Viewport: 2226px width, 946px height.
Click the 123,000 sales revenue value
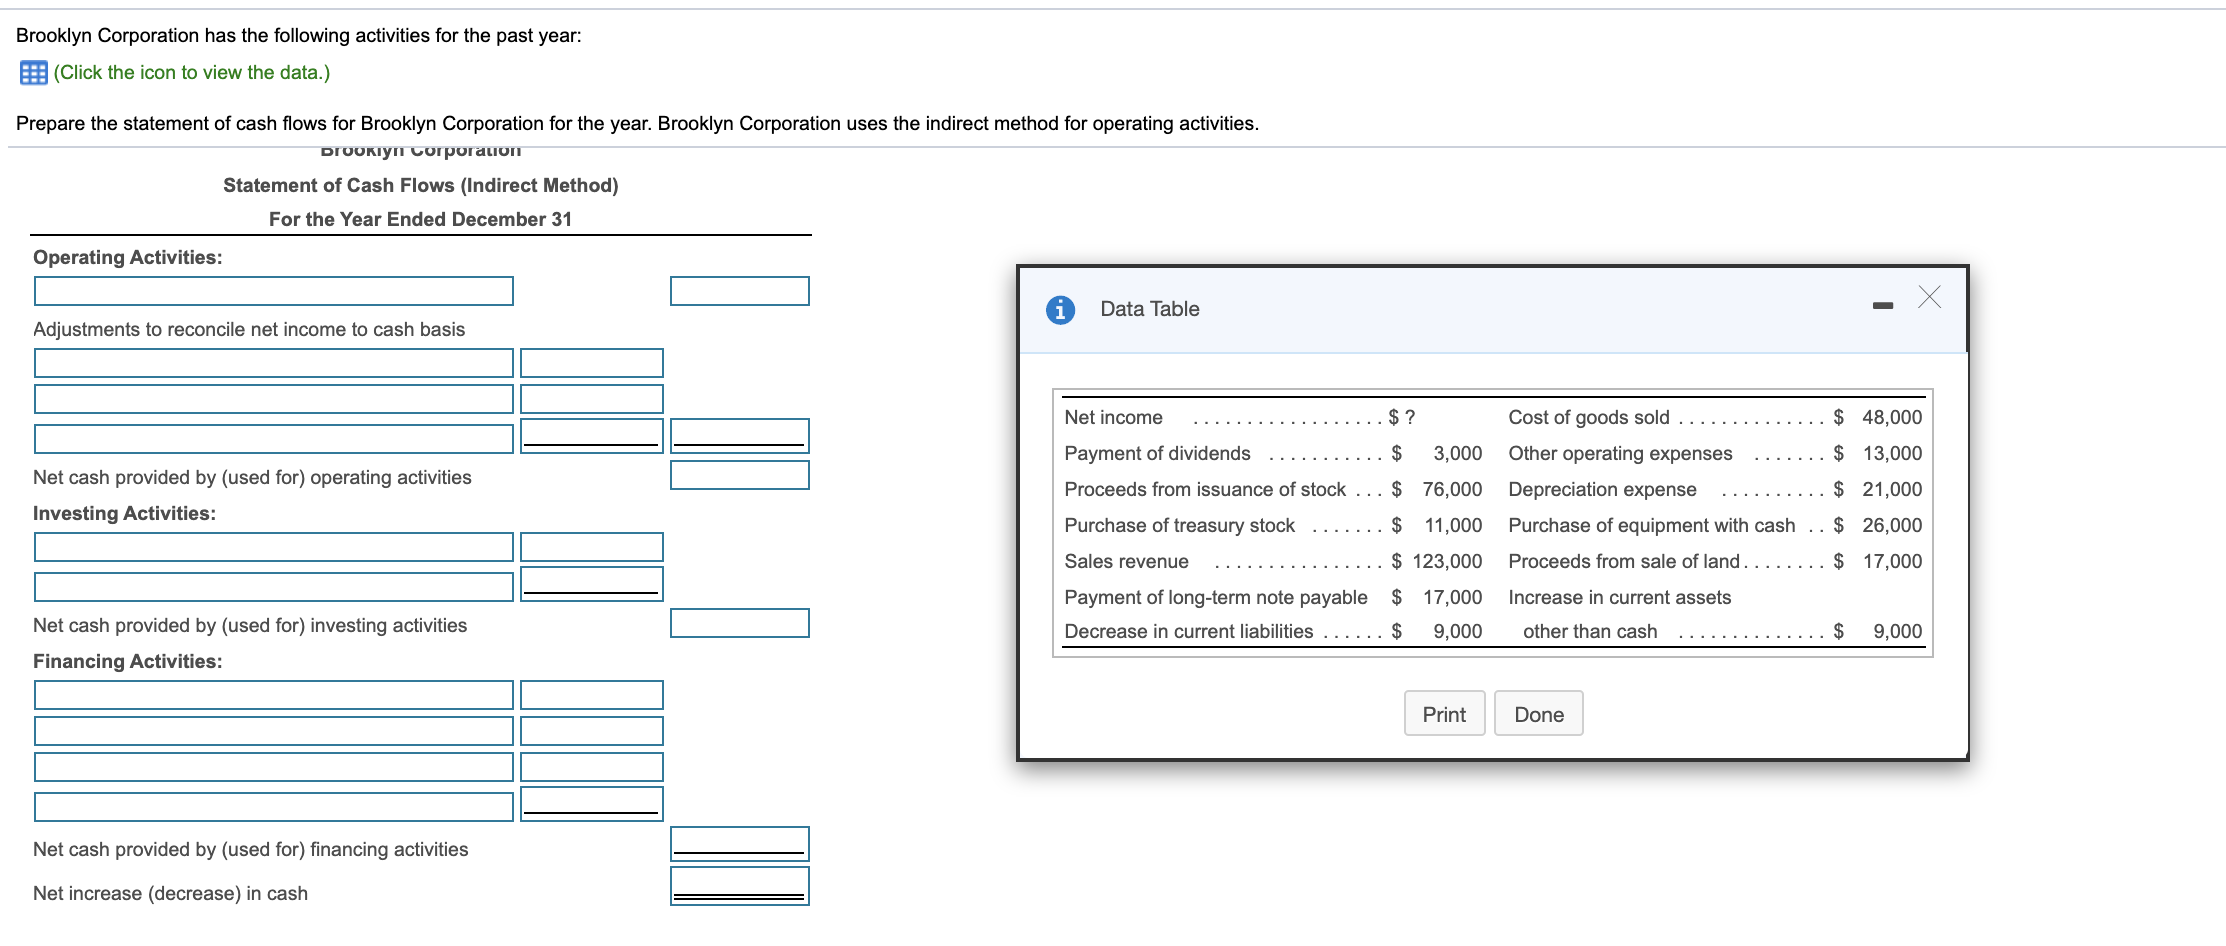pyautogui.click(x=1447, y=561)
